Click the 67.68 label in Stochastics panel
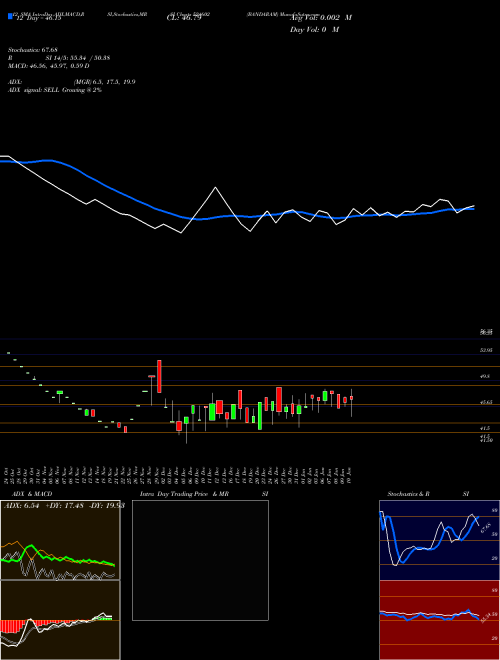 coord(486,527)
